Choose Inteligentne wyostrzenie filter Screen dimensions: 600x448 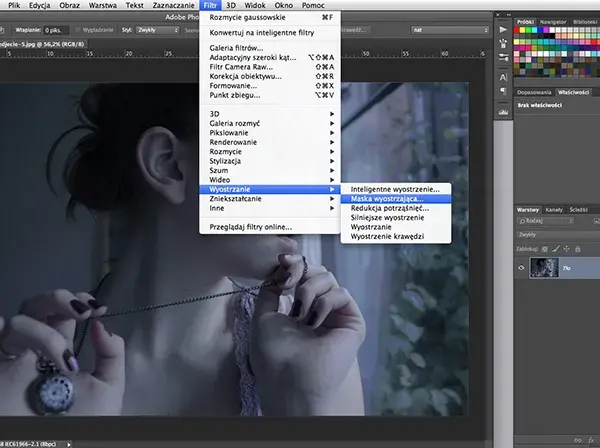[396, 189]
